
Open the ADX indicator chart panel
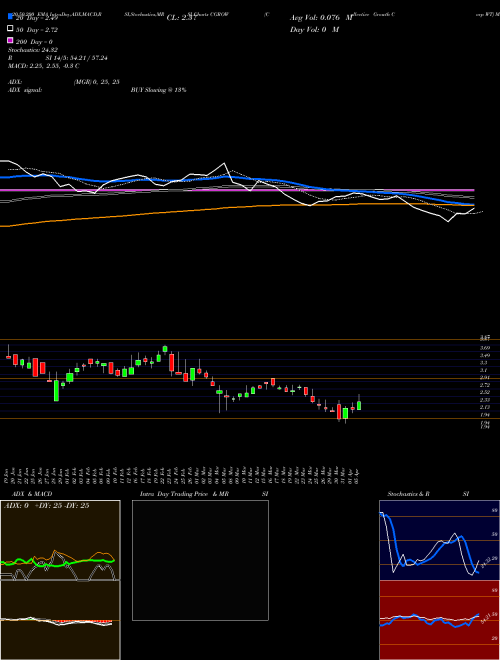click(x=60, y=540)
